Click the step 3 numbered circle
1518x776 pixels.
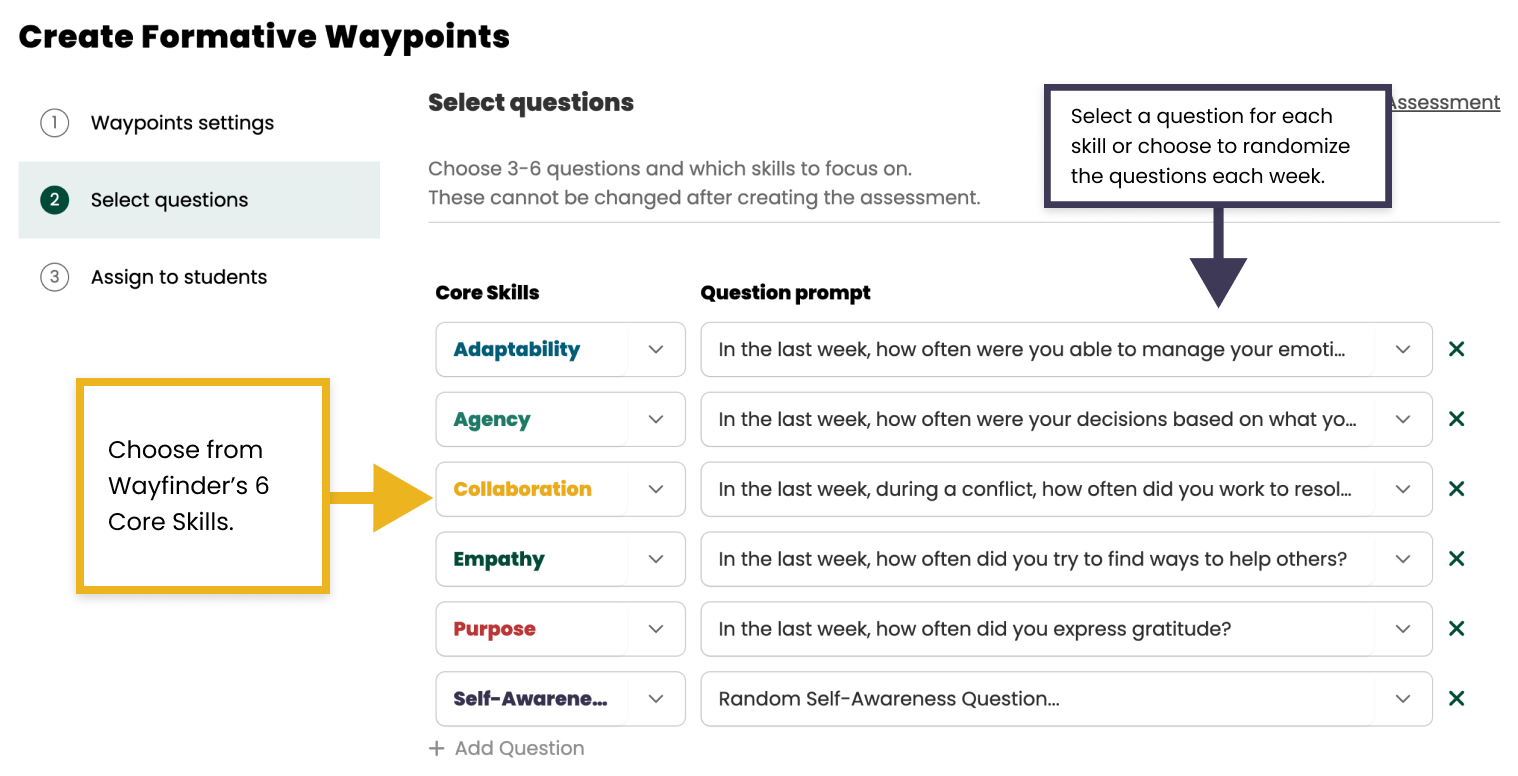coord(53,277)
